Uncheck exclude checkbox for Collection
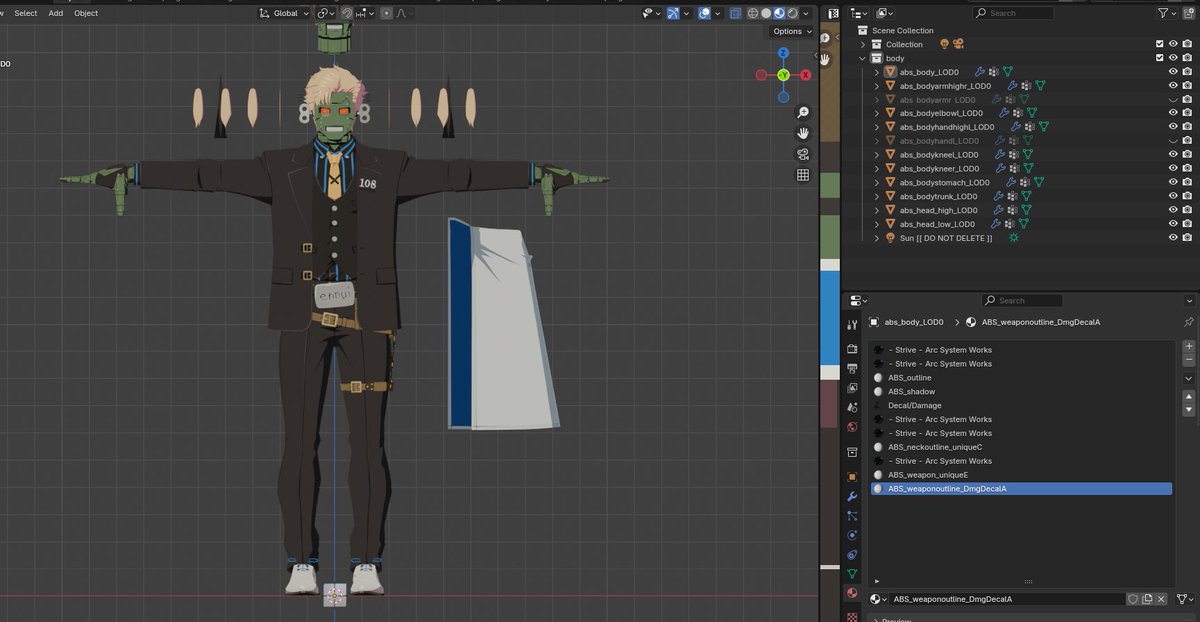The width and height of the screenshot is (1200, 622). point(1160,44)
